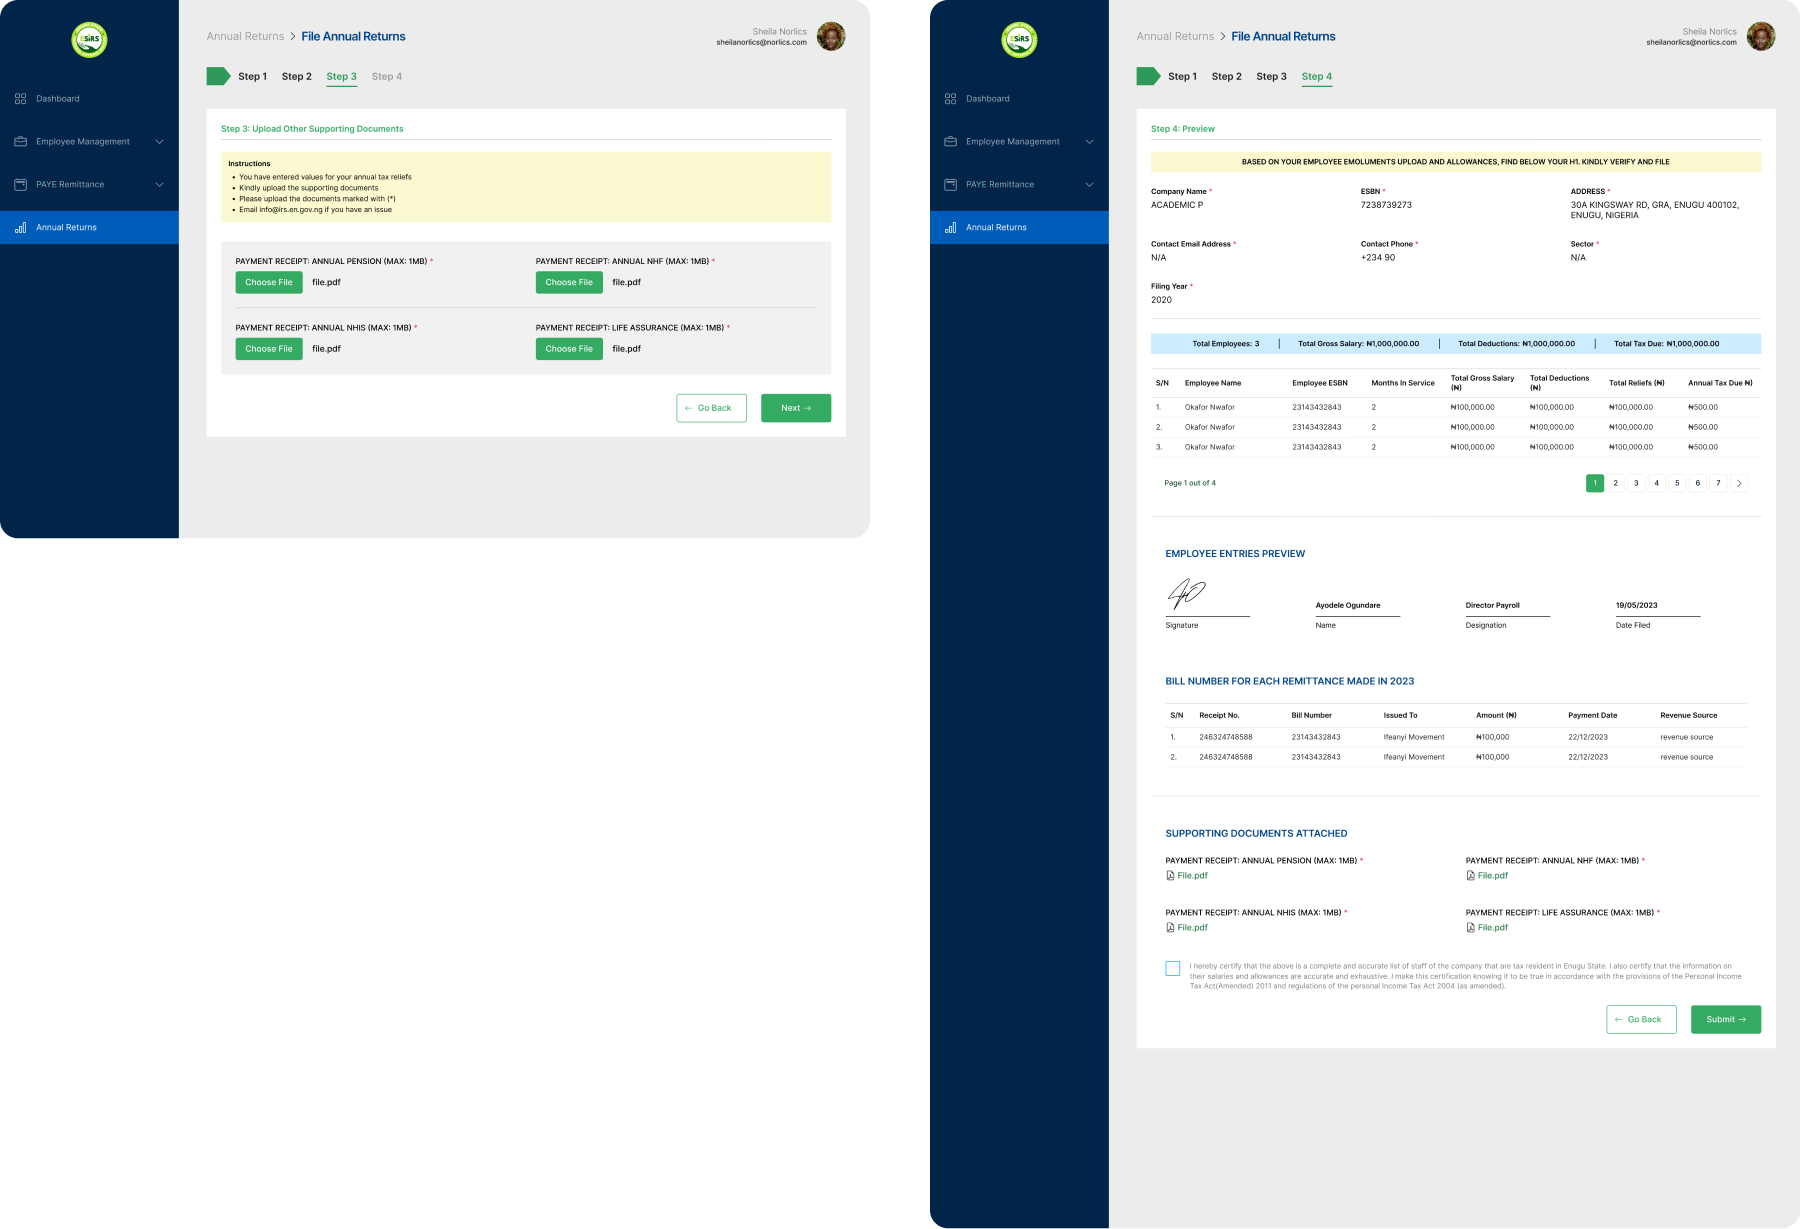Screen dimensions: 1800x1229
Task: Select Step 3 tab in left window
Action: pyautogui.click(x=341, y=77)
